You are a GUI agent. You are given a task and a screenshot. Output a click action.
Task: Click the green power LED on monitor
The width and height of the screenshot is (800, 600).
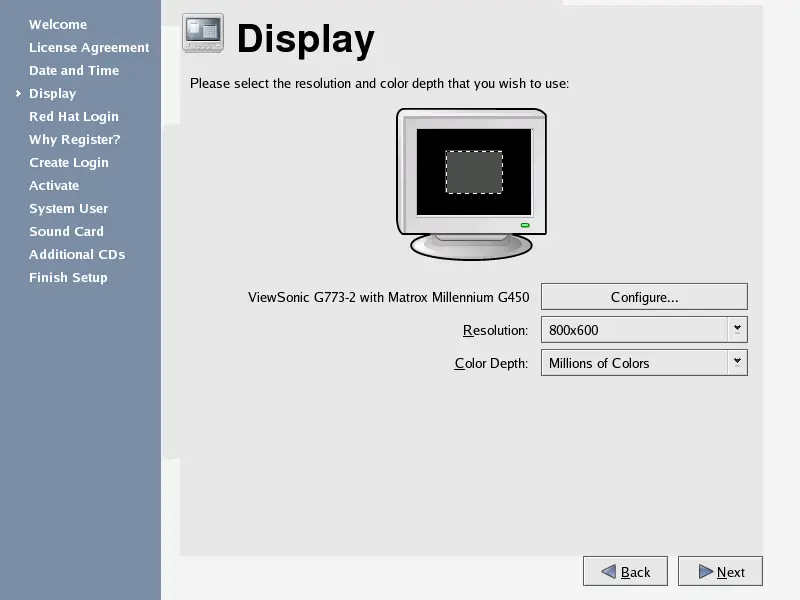[525, 226]
